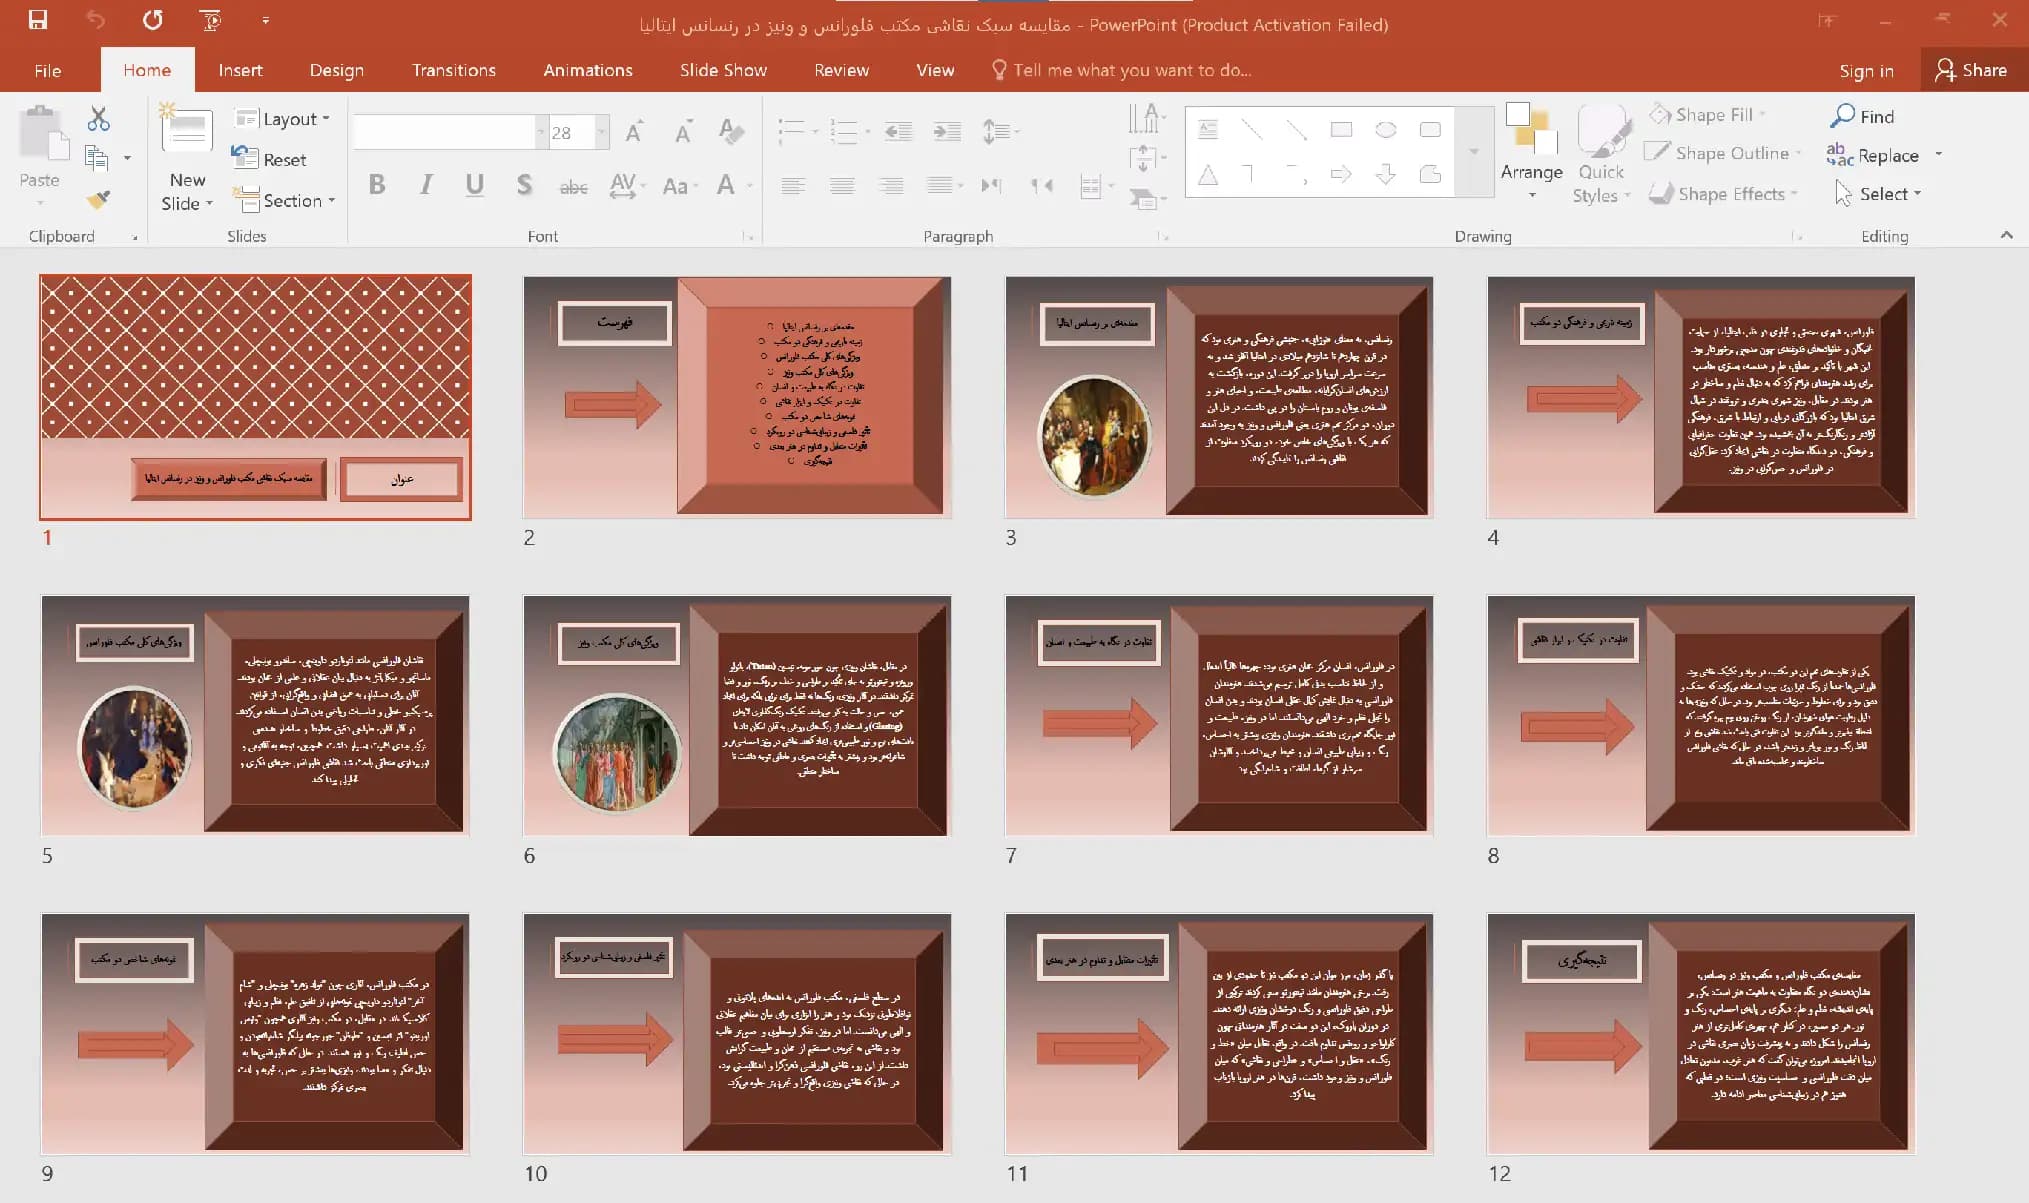Click the Cut scissors icon
Image resolution: width=2029 pixels, height=1203 pixels.
[x=98, y=119]
